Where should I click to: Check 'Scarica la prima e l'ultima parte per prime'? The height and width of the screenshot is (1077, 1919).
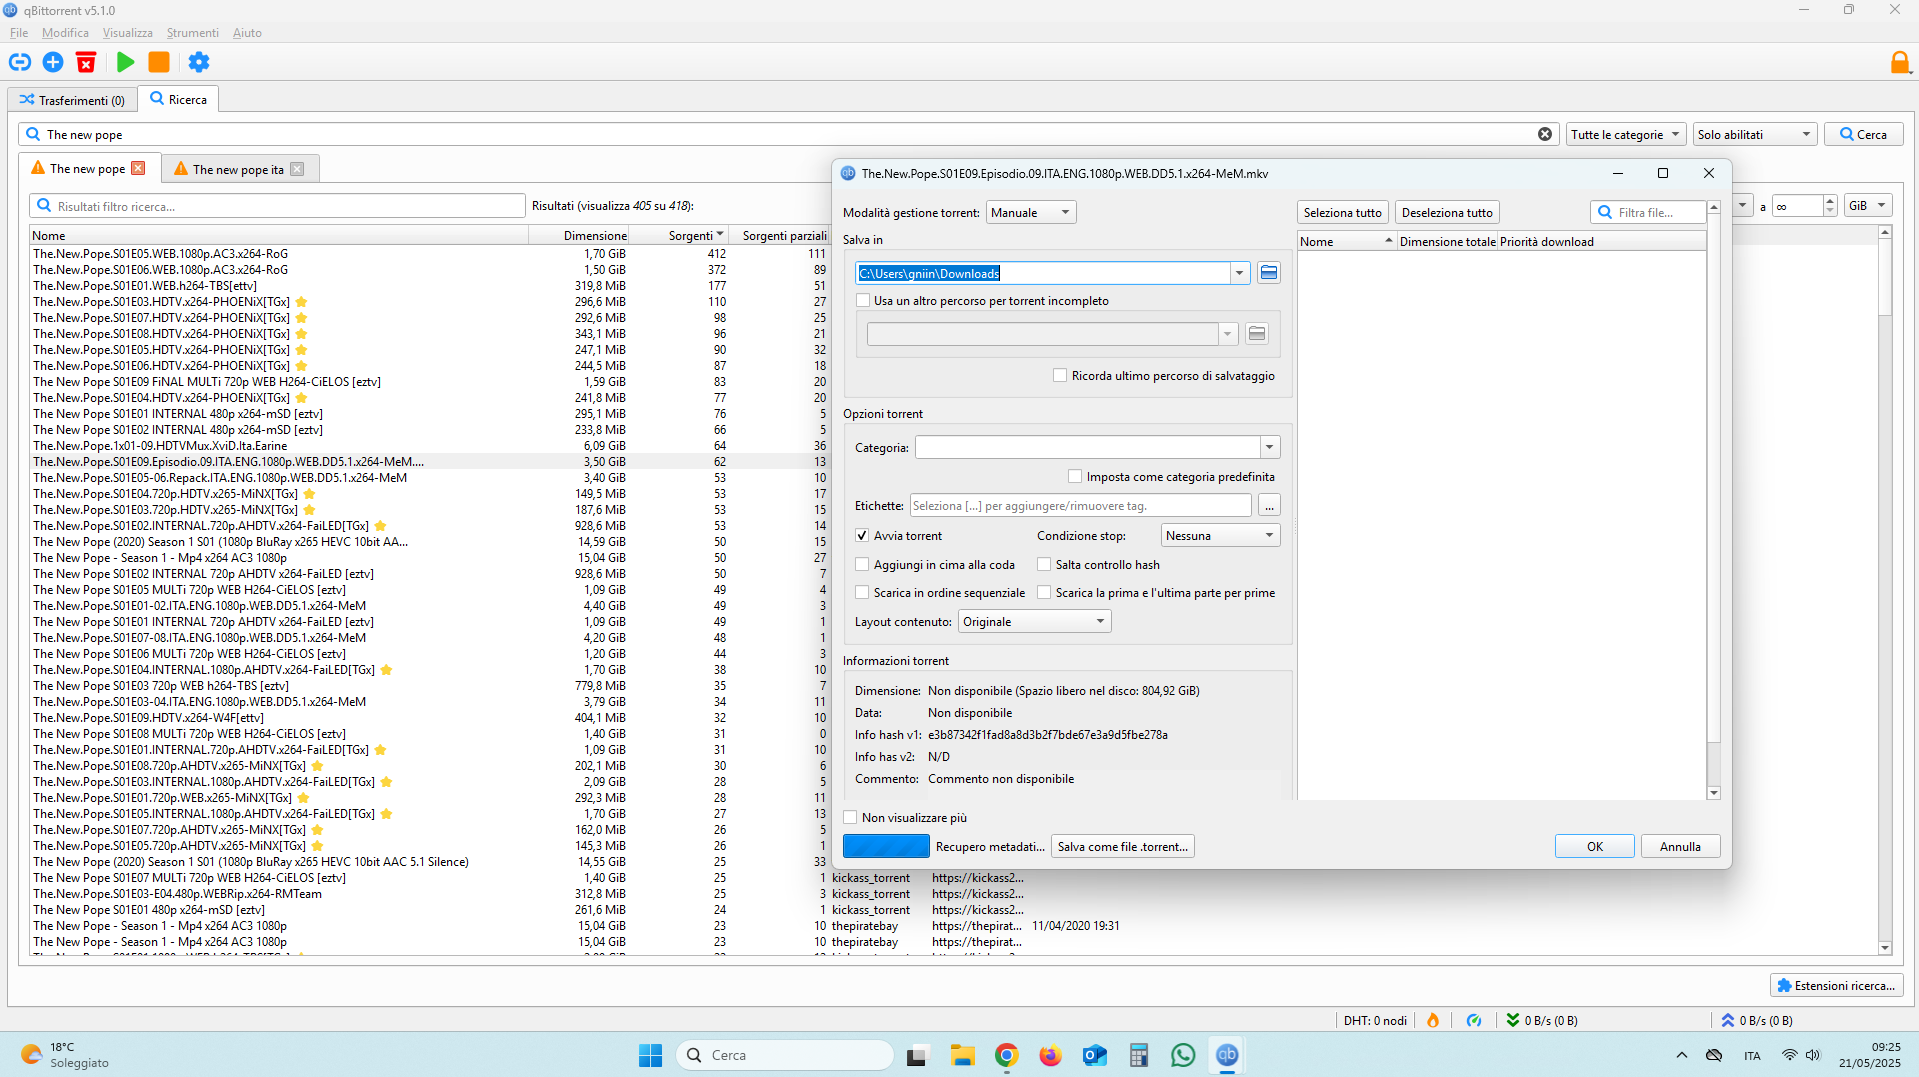click(x=1044, y=593)
